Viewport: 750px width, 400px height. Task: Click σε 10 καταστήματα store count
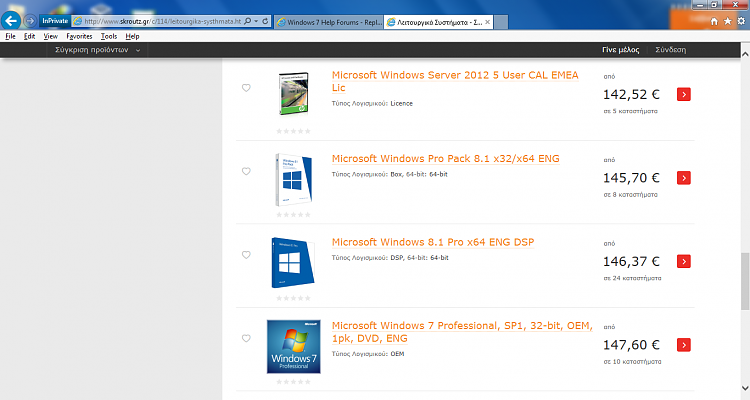pos(632,362)
